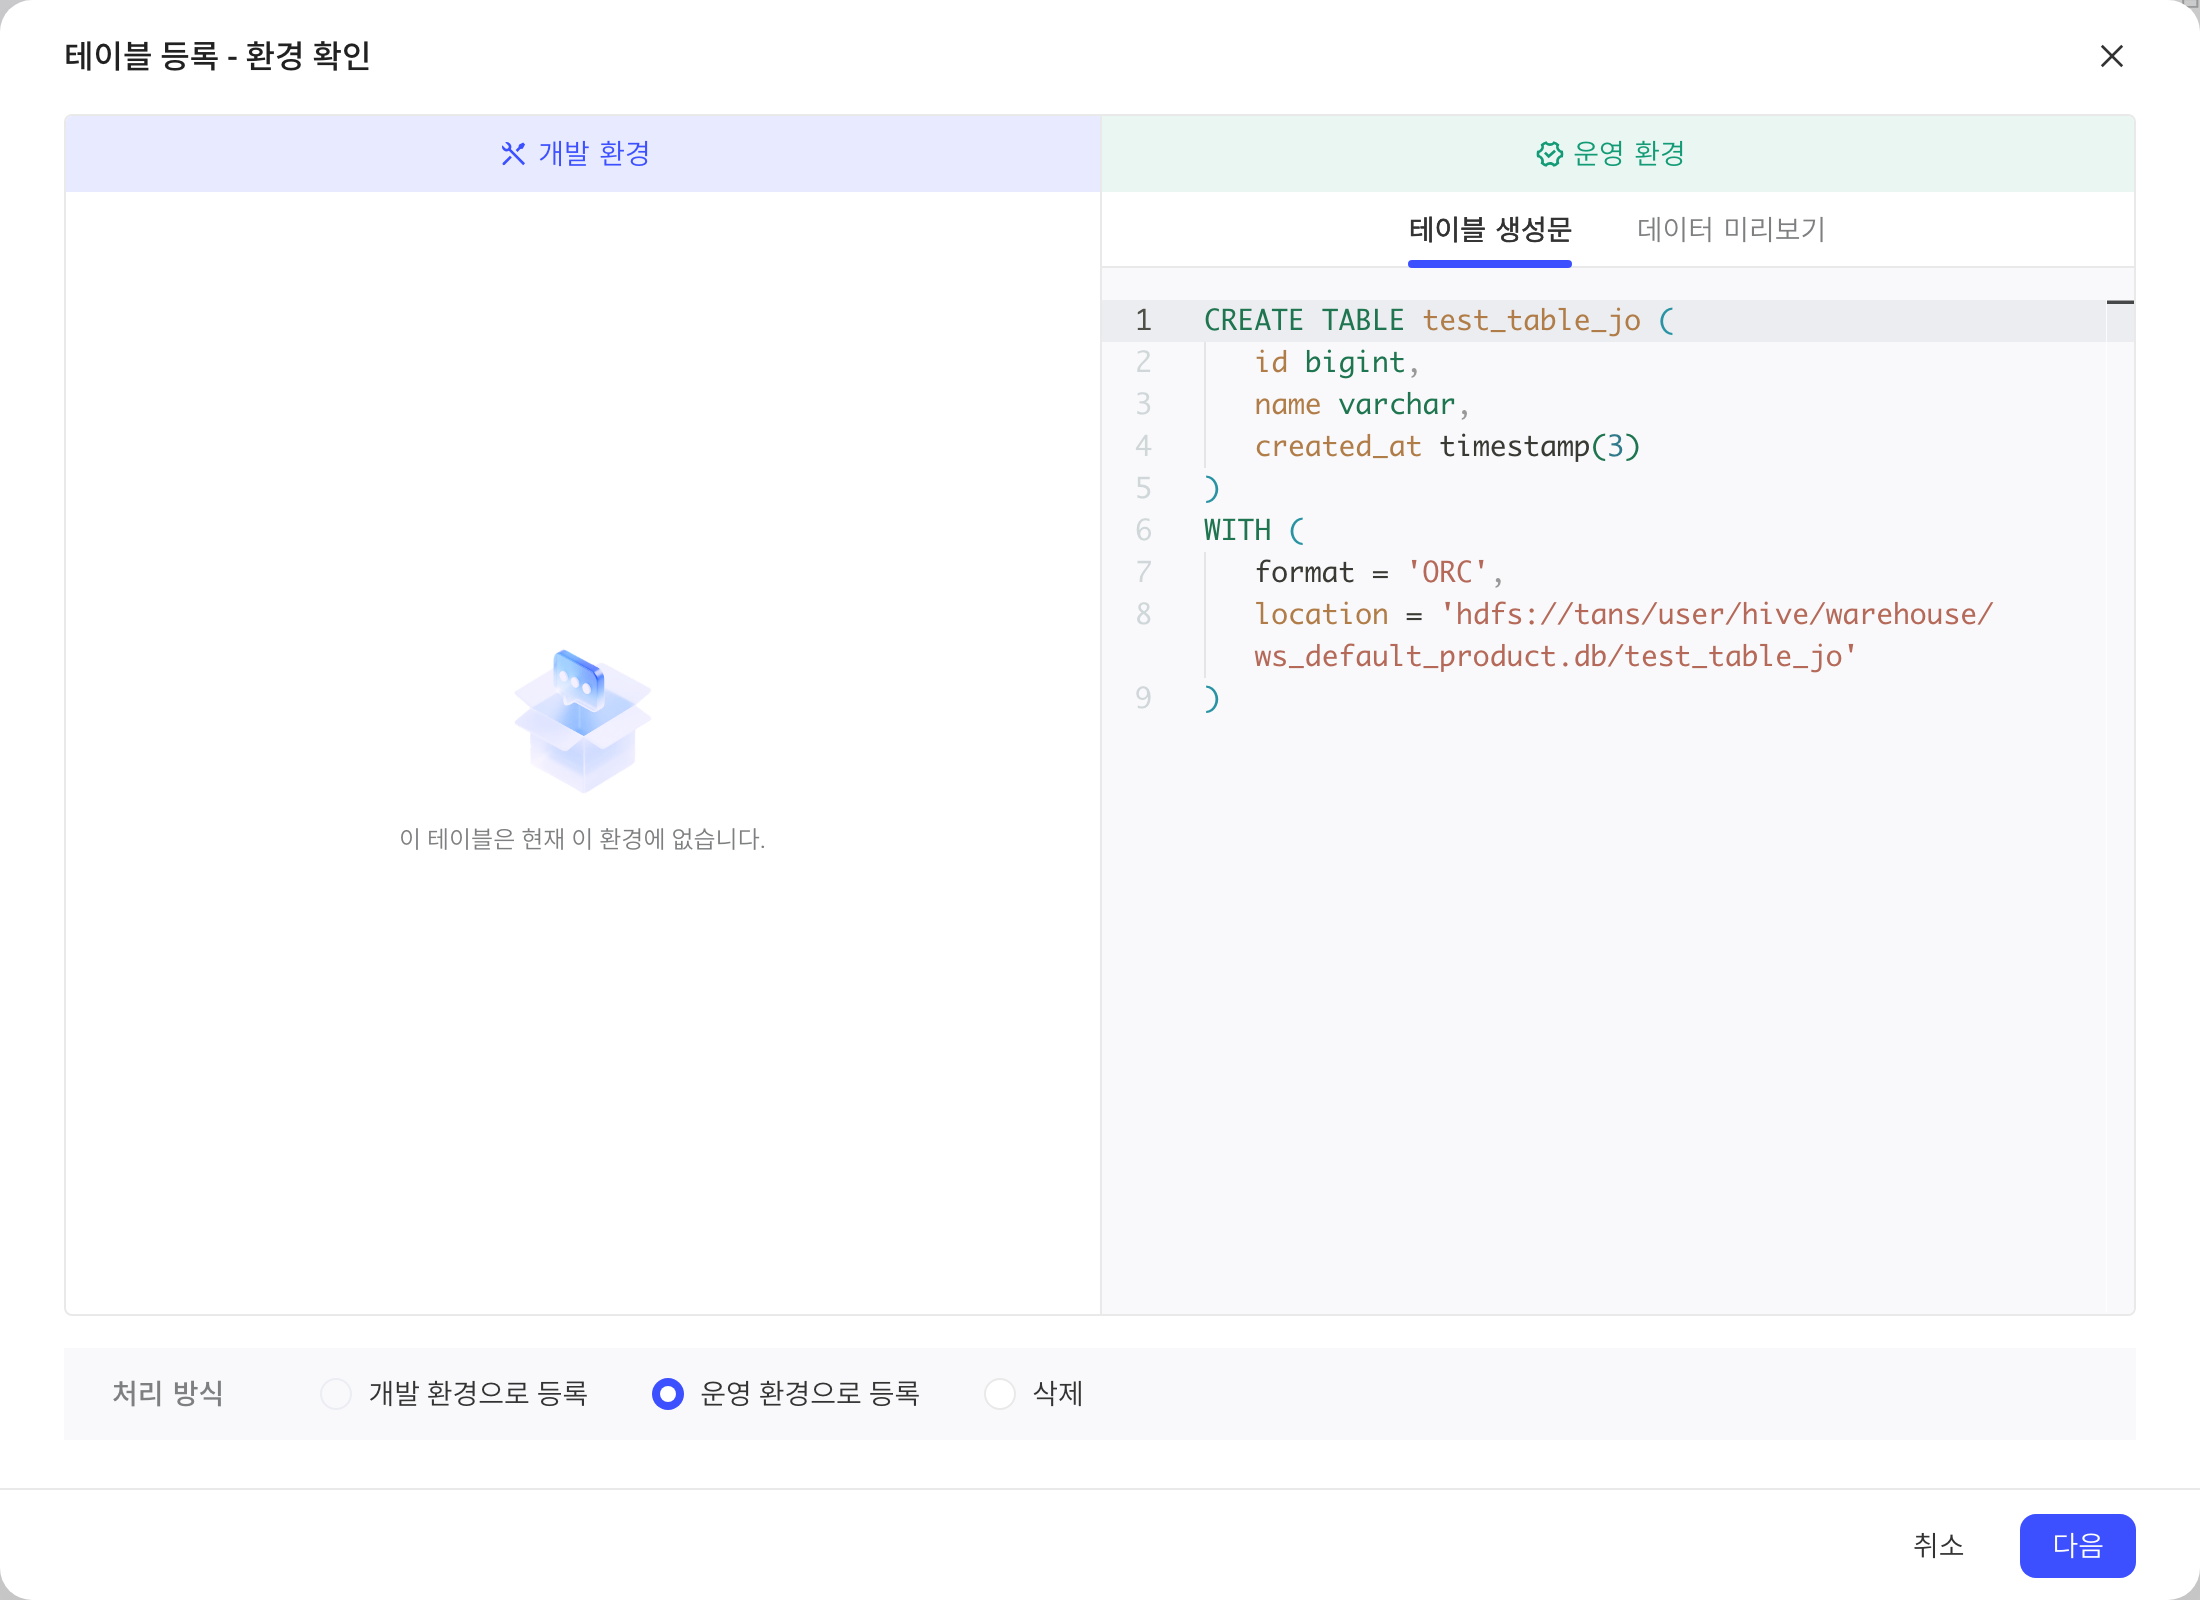Click the empty box illustration

(583, 720)
